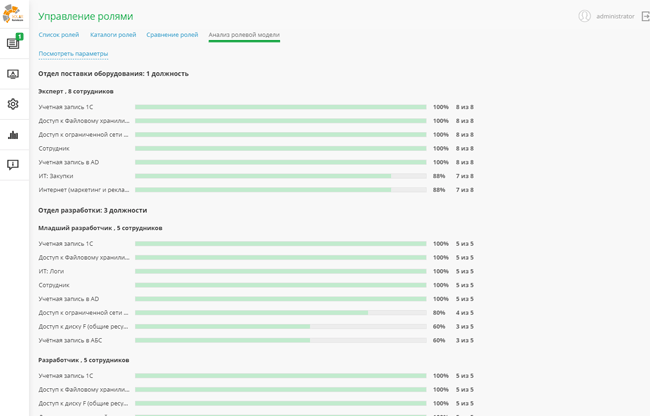Image resolution: width=650 pixels, height=416 pixels.
Task: Open the bar chart reports icon
Action: tap(13, 135)
